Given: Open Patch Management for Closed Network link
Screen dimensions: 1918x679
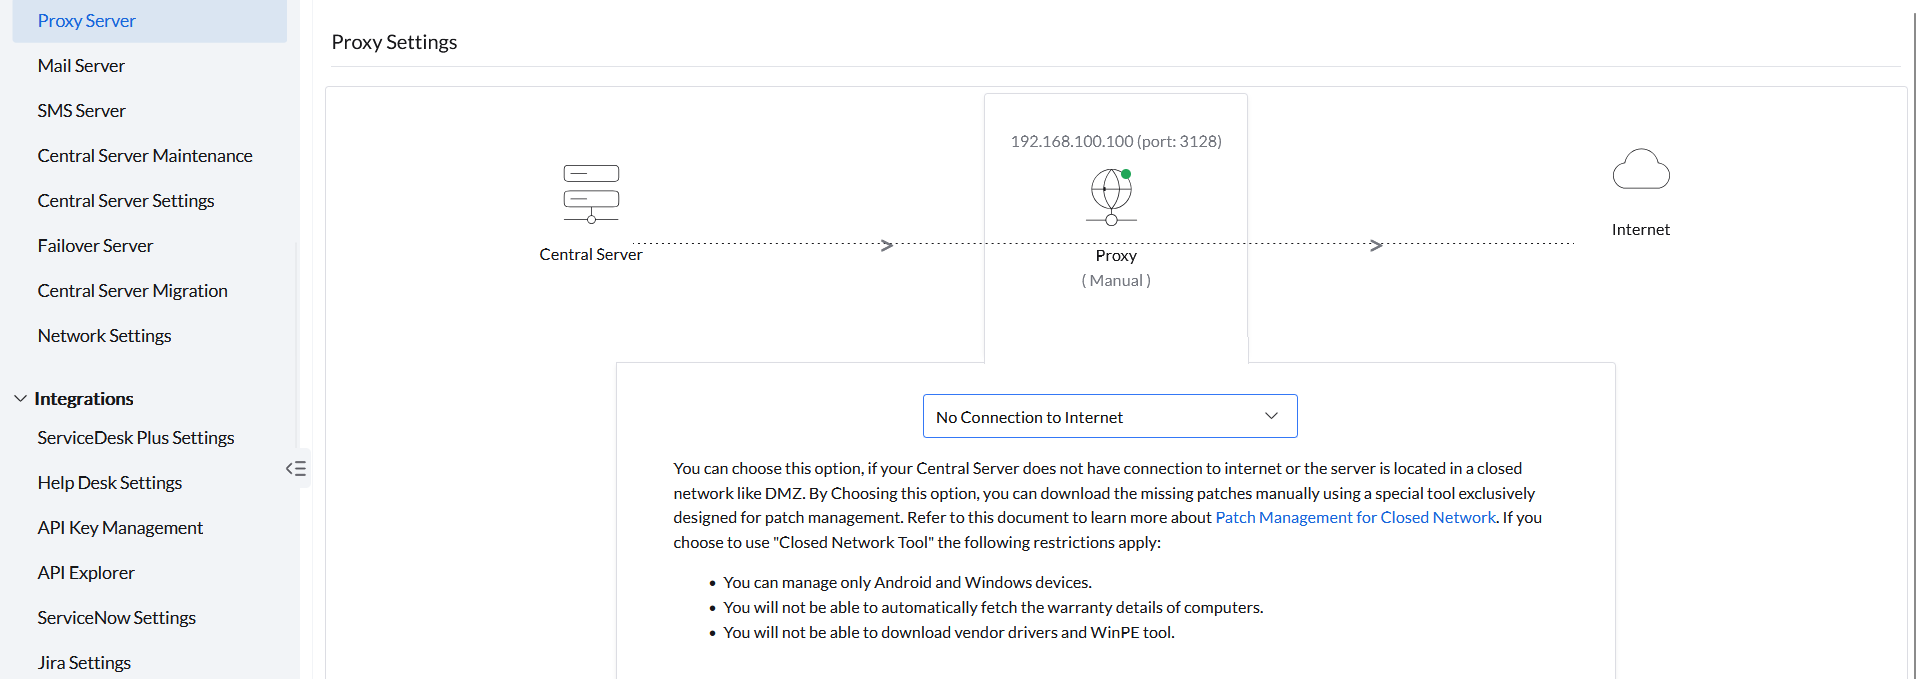Looking at the screenshot, I should click(1355, 517).
